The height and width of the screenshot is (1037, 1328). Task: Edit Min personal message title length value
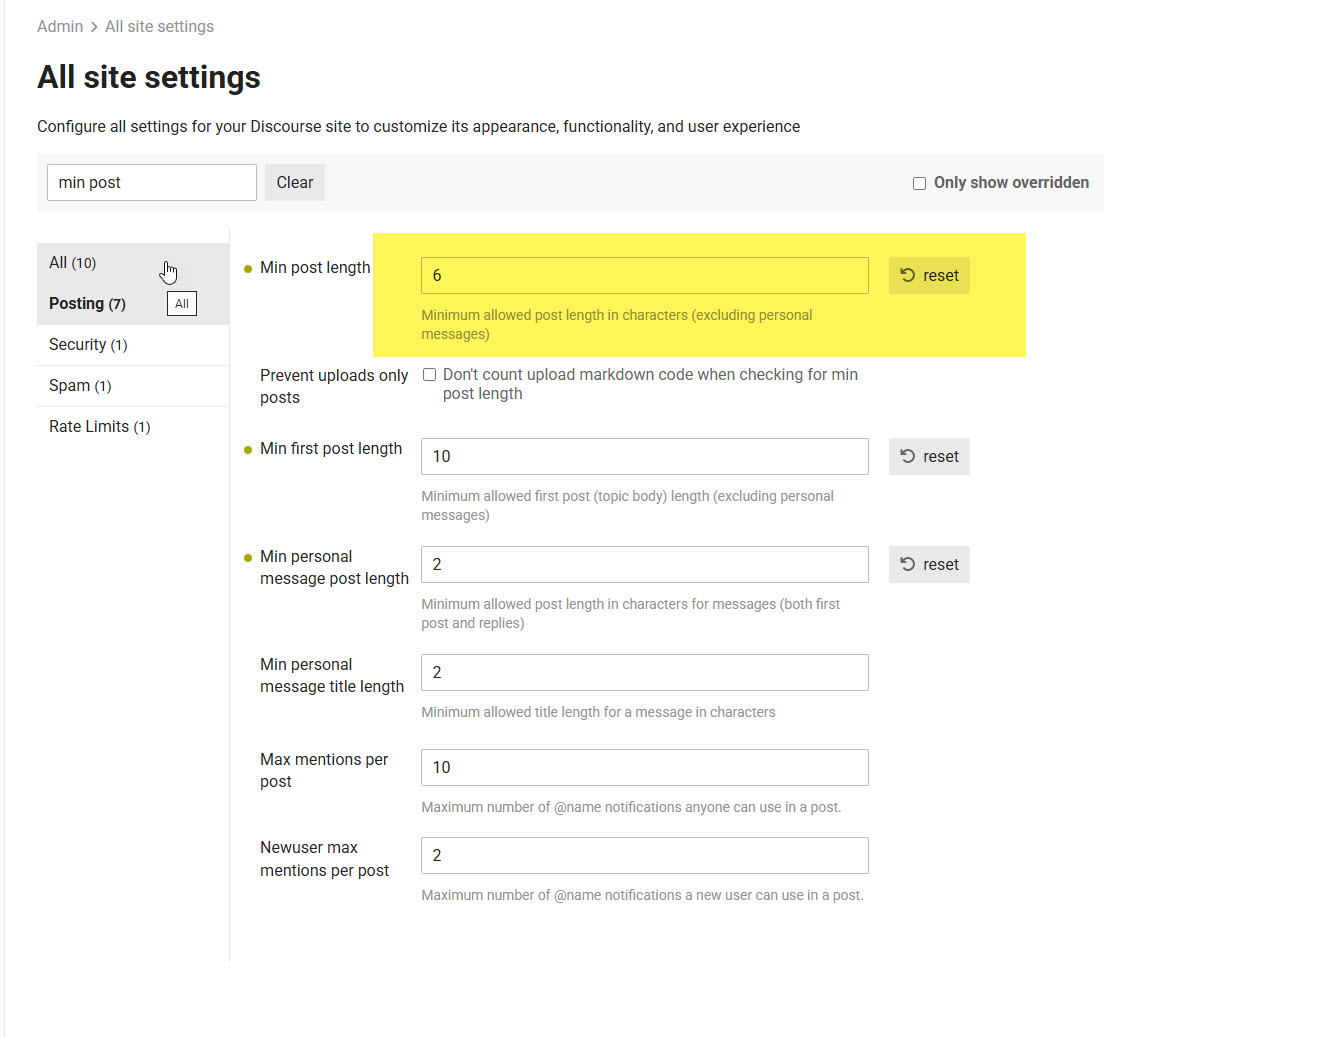click(x=644, y=673)
